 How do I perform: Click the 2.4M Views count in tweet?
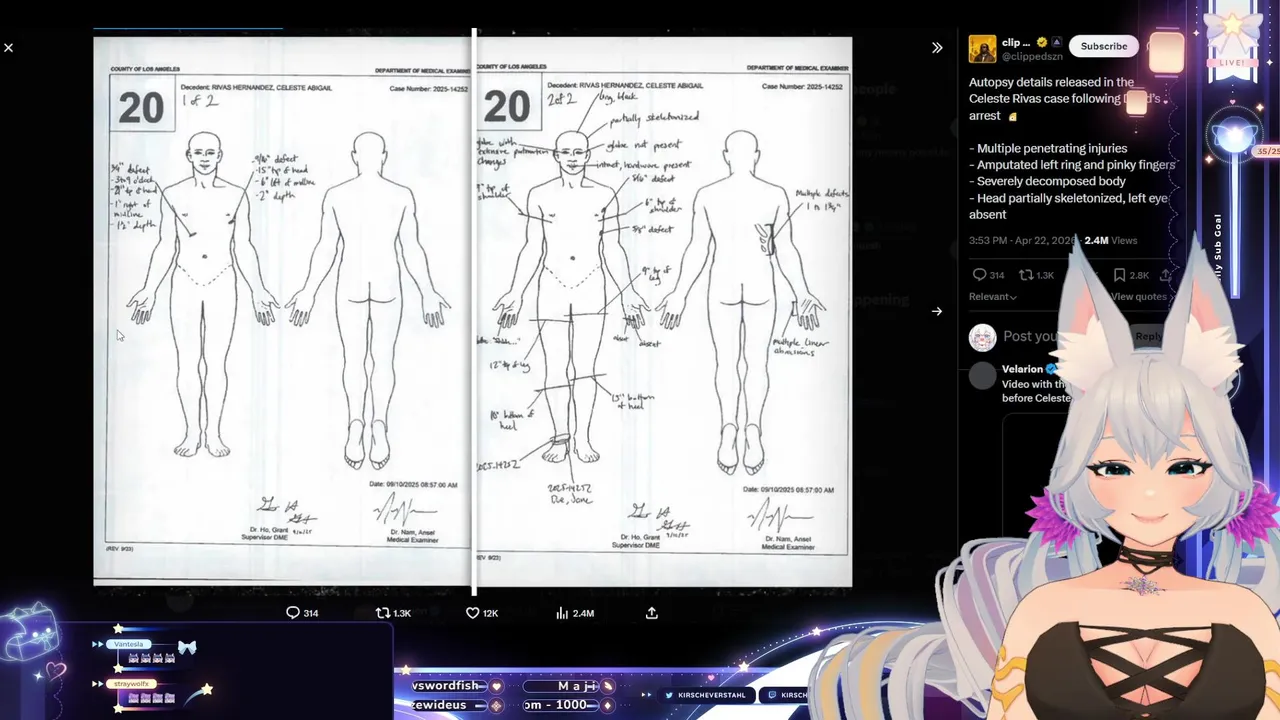pyautogui.click(x=1111, y=240)
